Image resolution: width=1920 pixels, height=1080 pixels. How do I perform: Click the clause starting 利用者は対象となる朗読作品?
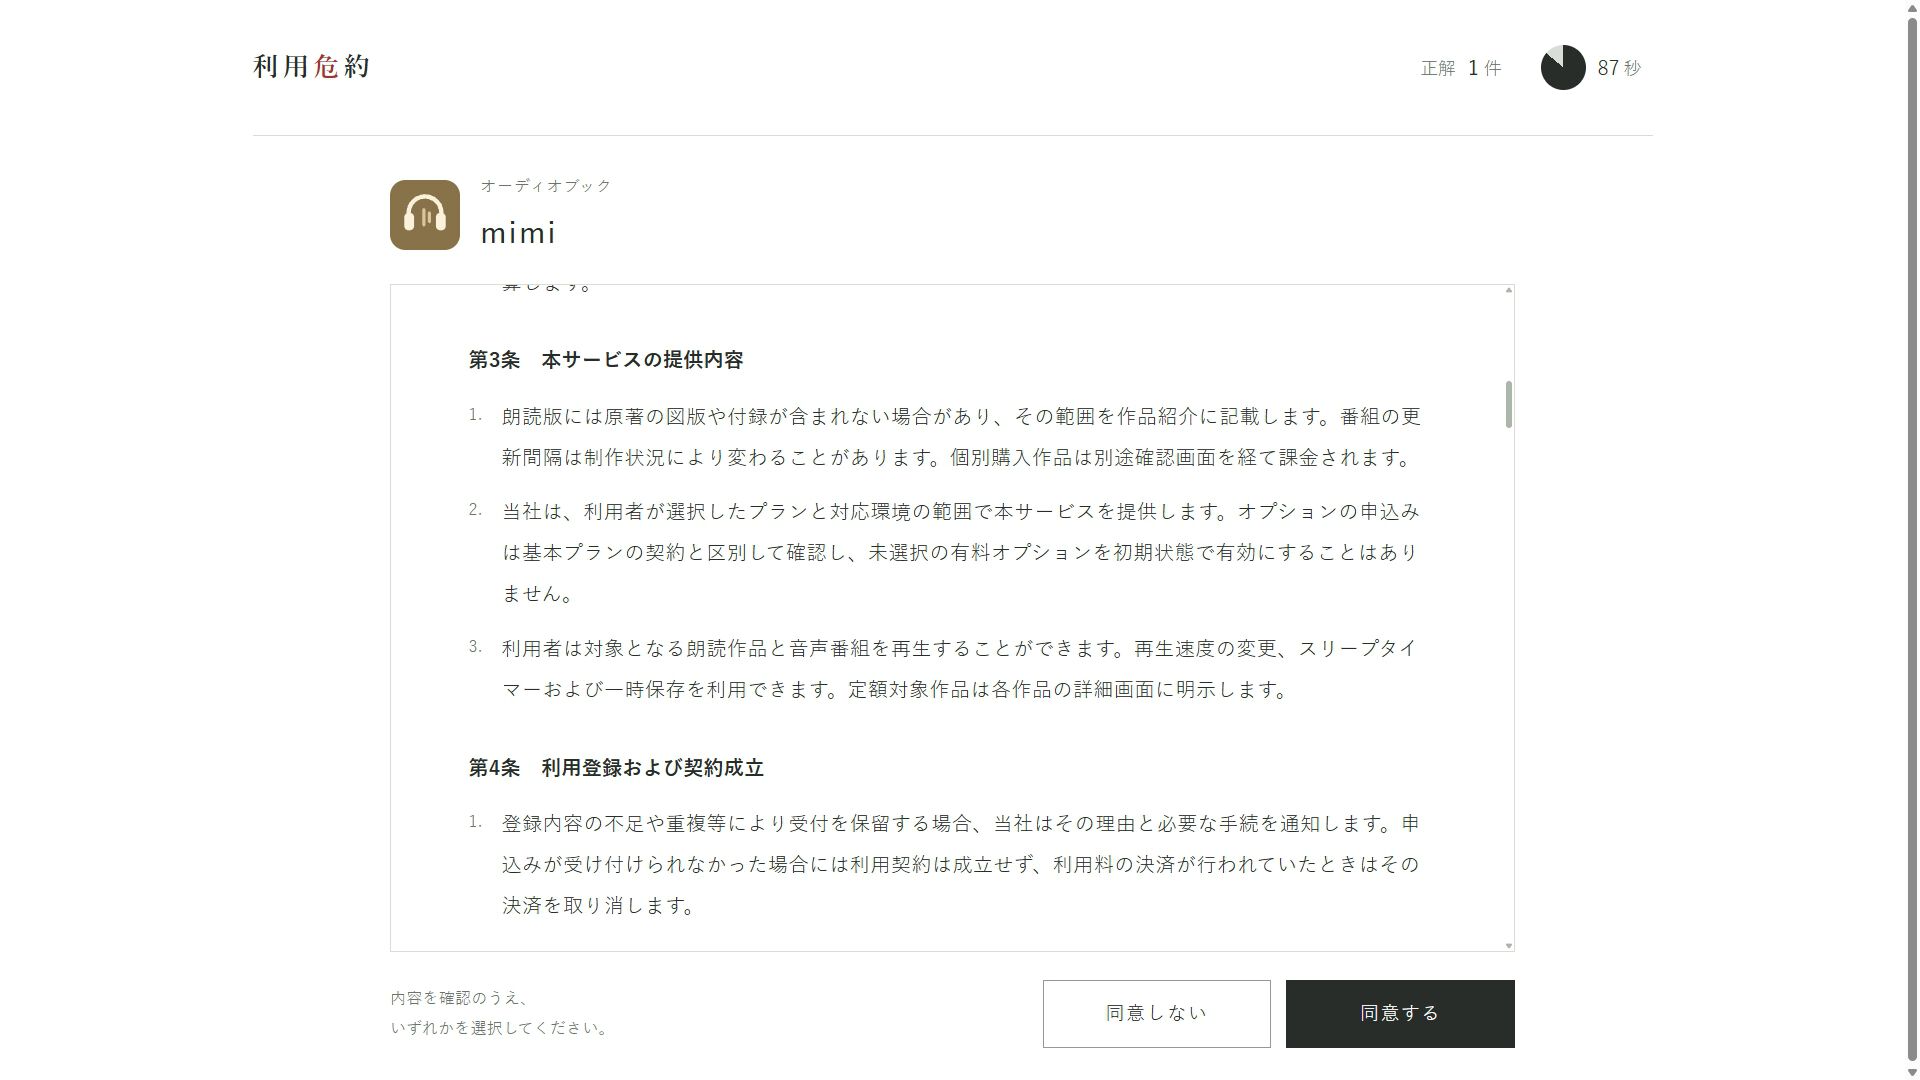[x=961, y=669]
